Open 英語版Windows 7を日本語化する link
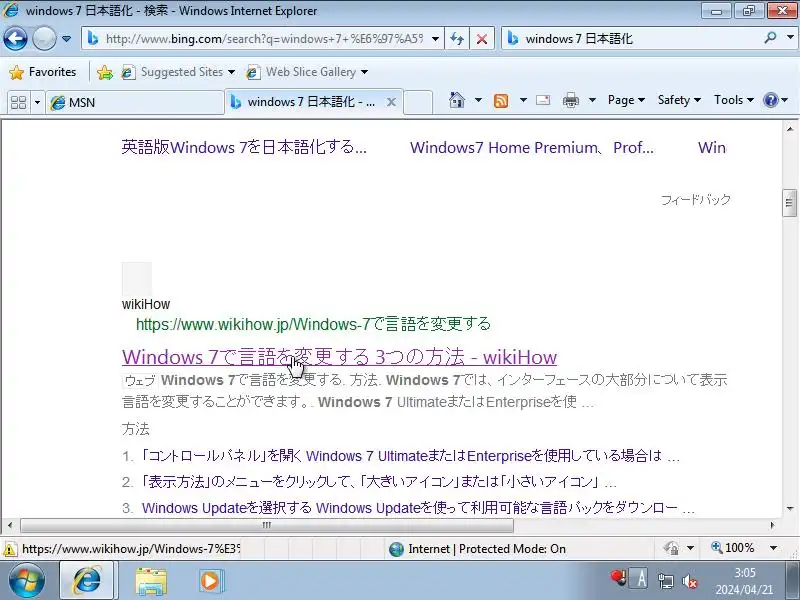The width and height of the screenshot is (800, 600). pos(244,147)
